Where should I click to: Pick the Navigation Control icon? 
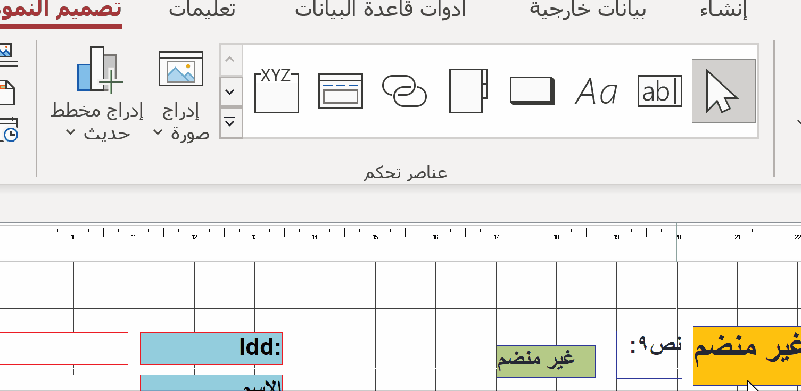pos(340,91)
